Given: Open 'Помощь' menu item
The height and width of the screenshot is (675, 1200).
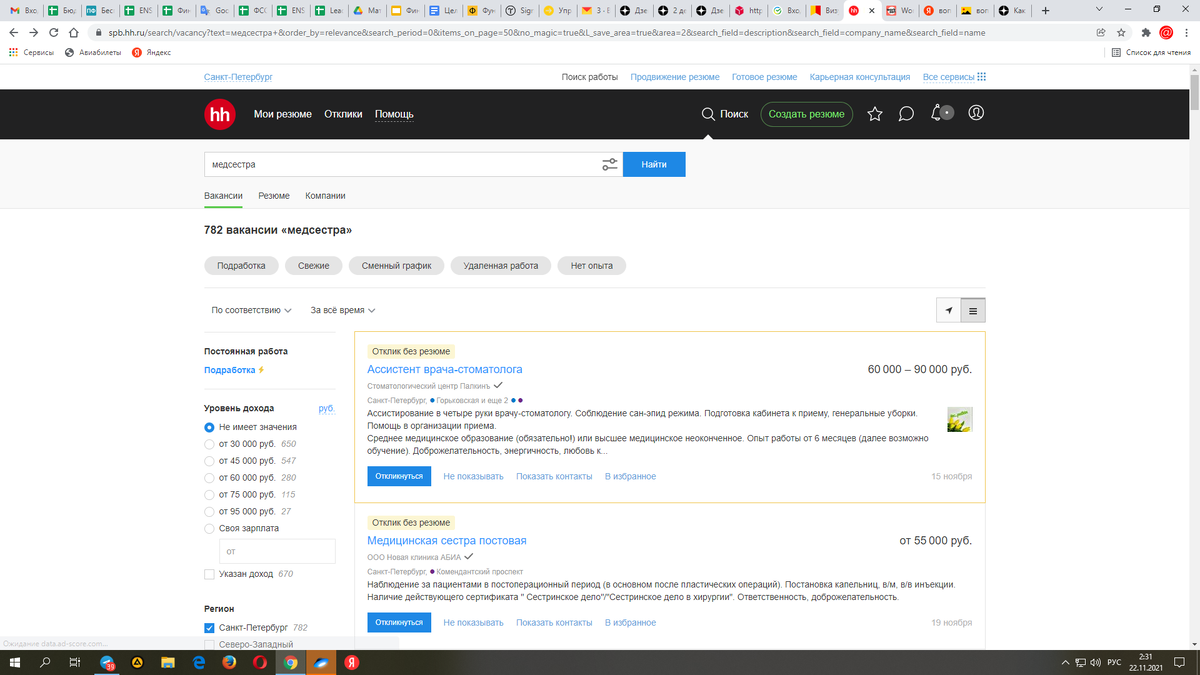Looking at the screenshot, I should (394, 114).
